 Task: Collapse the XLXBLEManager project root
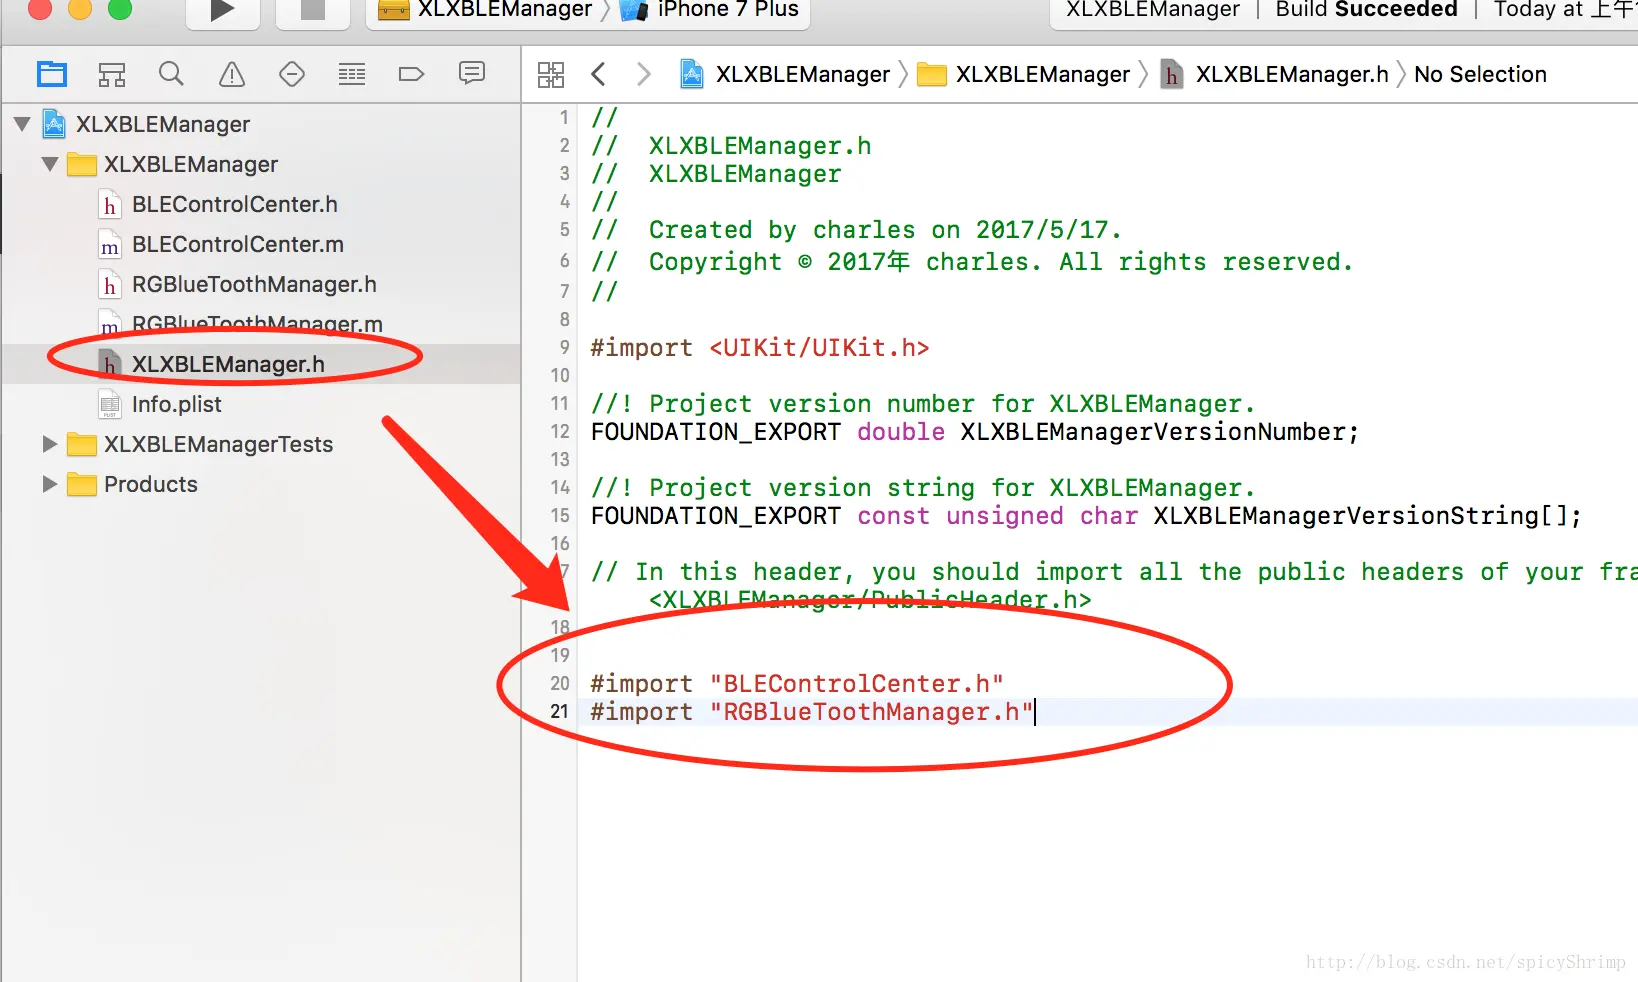(x=22, y=124)
